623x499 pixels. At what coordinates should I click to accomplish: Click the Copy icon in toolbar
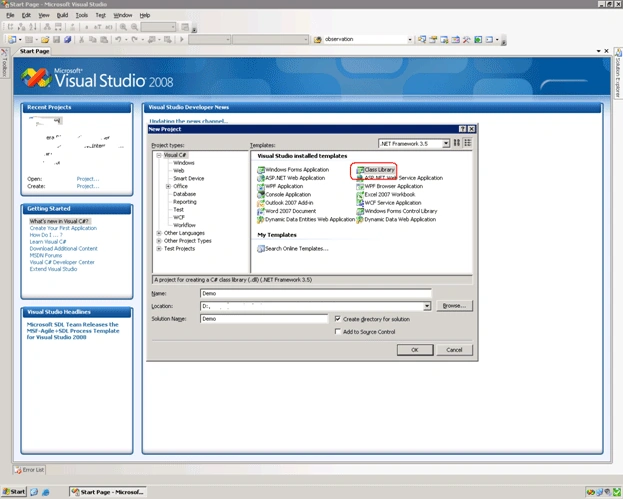coord(93,39)
